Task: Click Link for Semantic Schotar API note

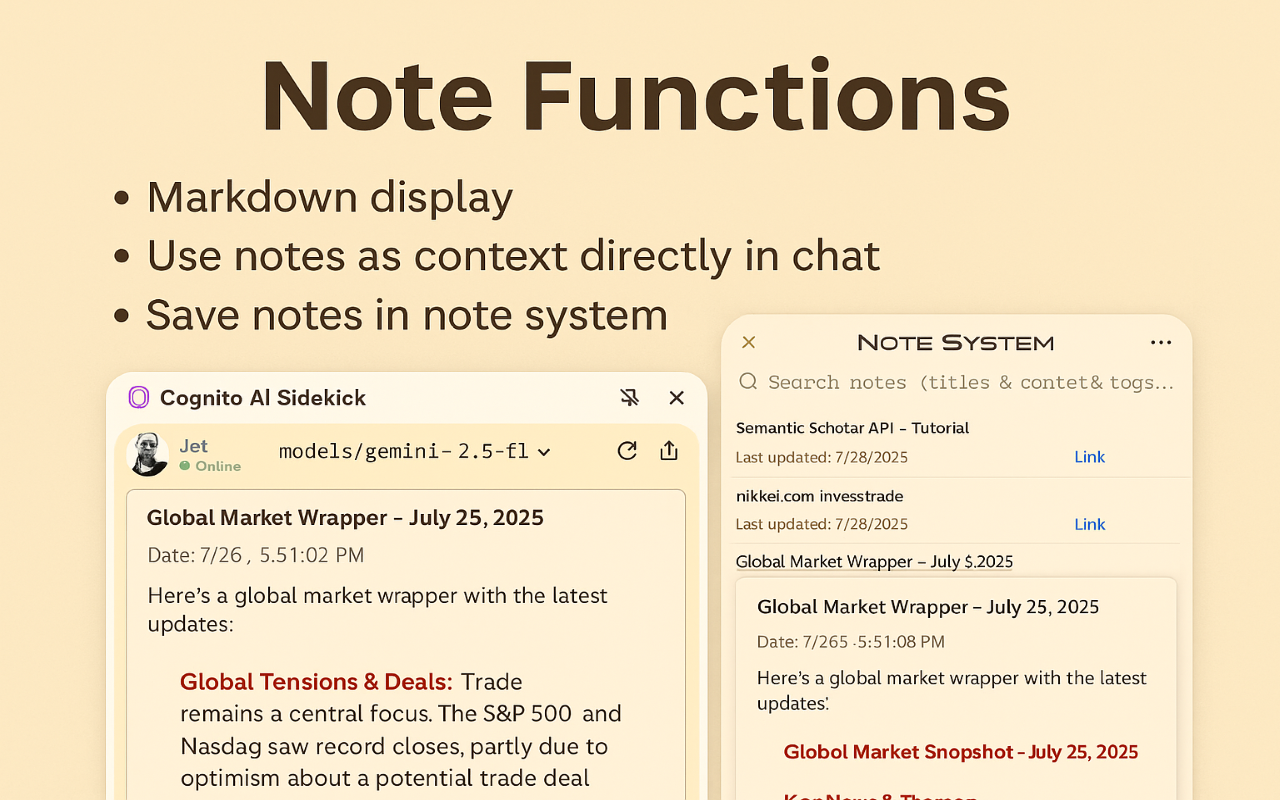Action: click(x=1089, y=457)
